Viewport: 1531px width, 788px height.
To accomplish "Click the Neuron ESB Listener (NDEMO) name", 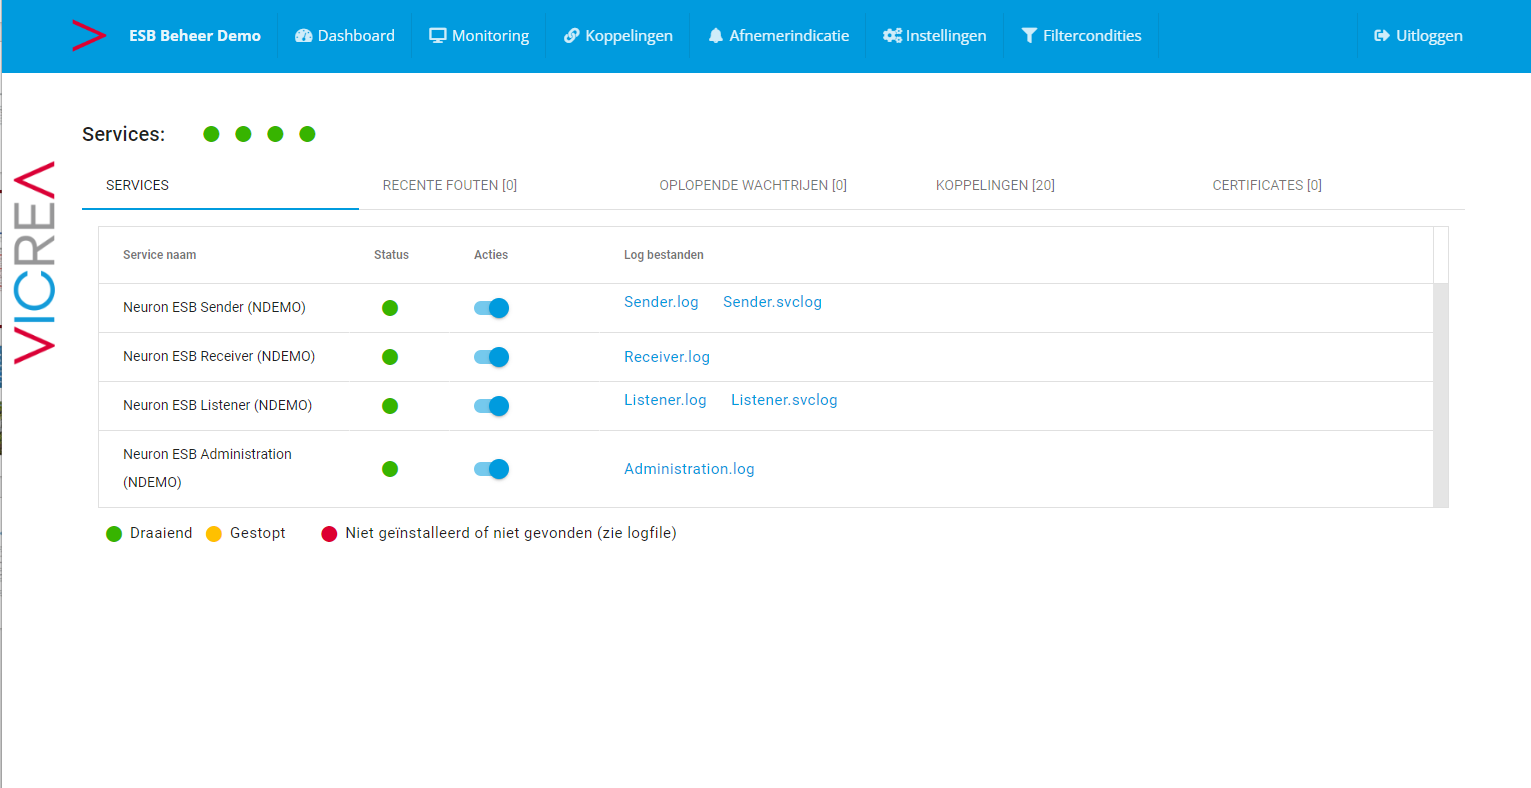I will (x=217, y=405).
